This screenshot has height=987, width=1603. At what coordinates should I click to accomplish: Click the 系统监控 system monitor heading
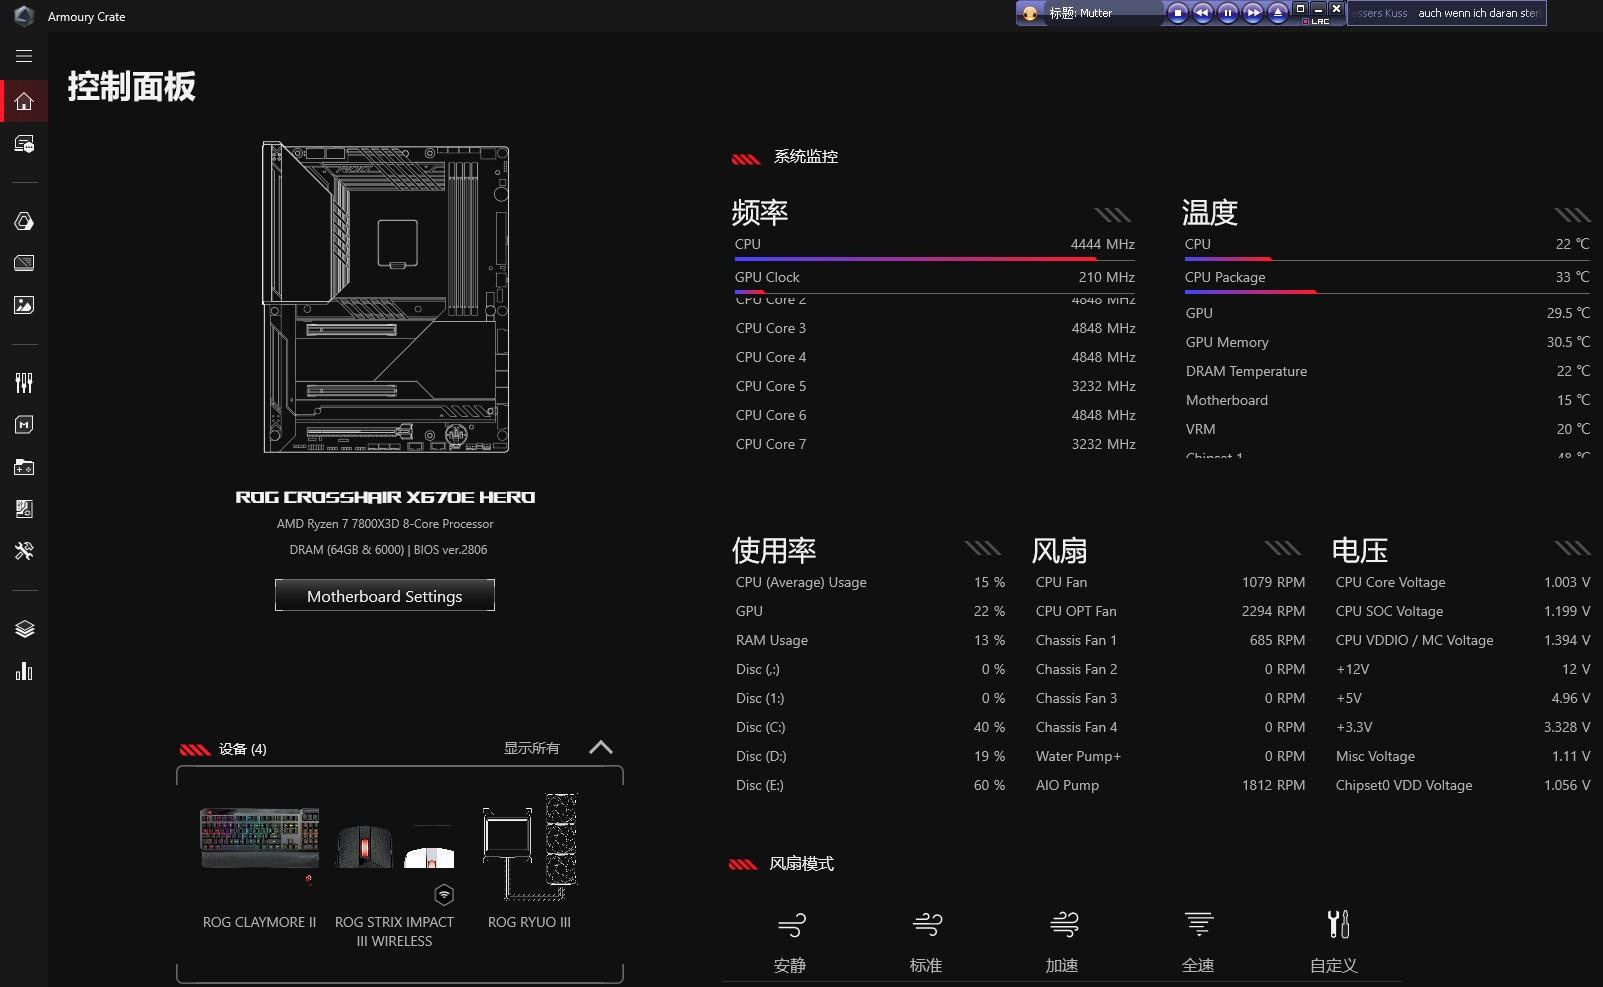tap(806, 157)
